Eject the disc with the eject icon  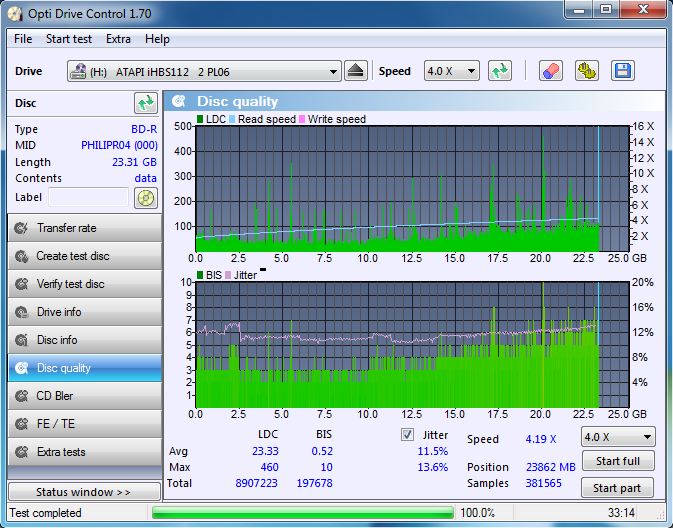tap(356, 71)
